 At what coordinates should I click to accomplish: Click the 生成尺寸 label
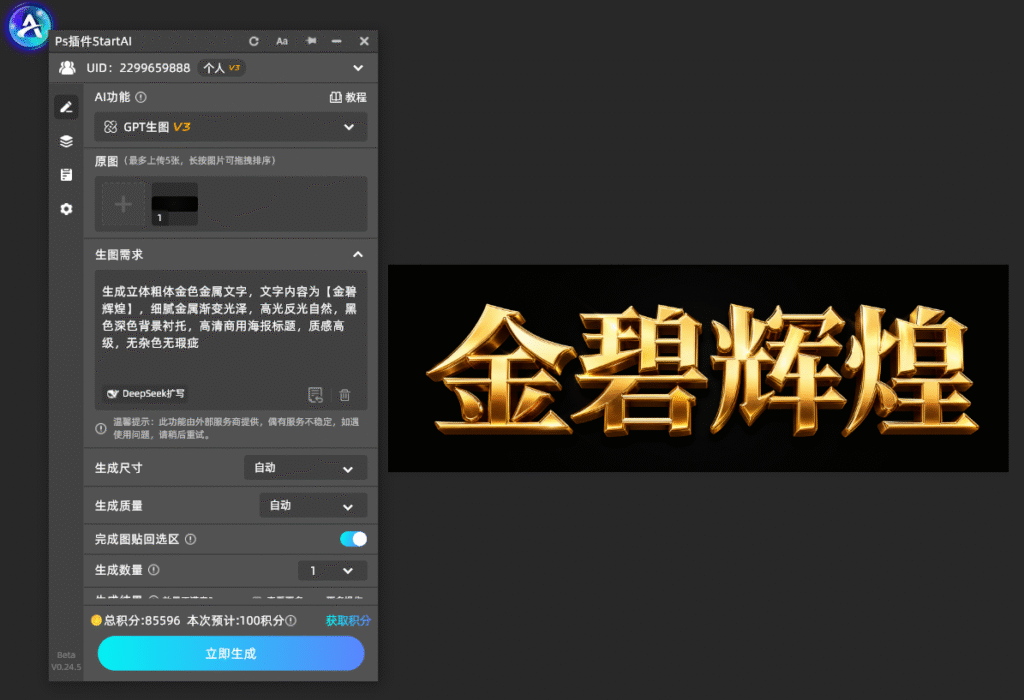[x=118, y=468]
